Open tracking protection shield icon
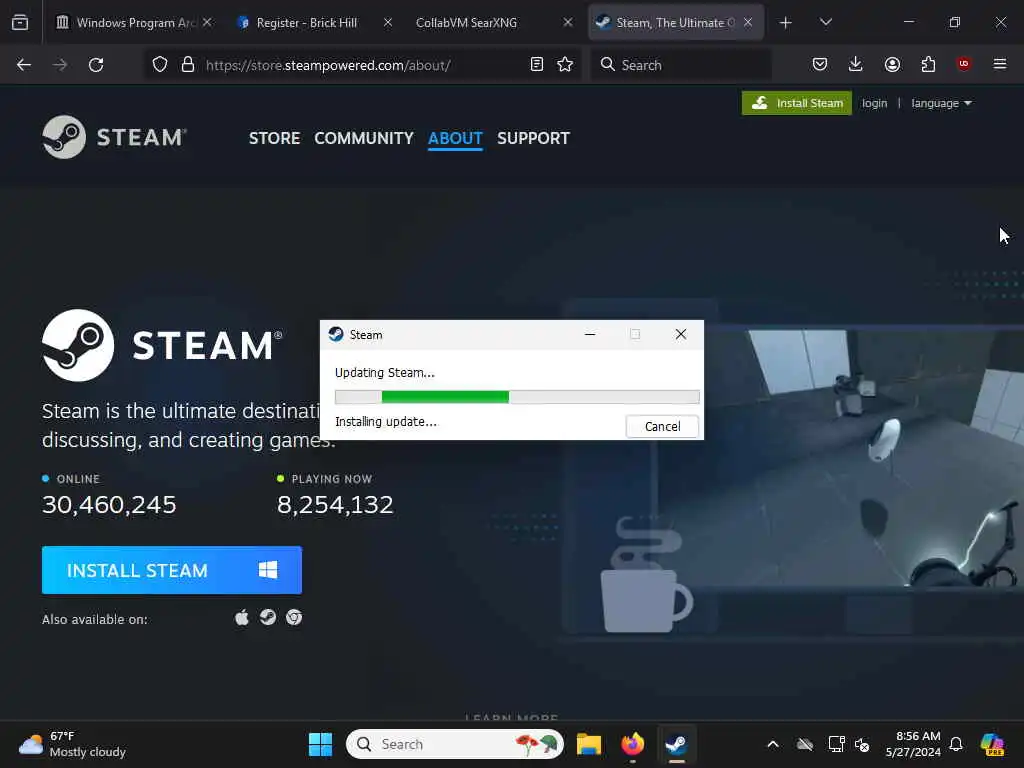The height and width of the screenshot is (768, 1024). [160, 64]
